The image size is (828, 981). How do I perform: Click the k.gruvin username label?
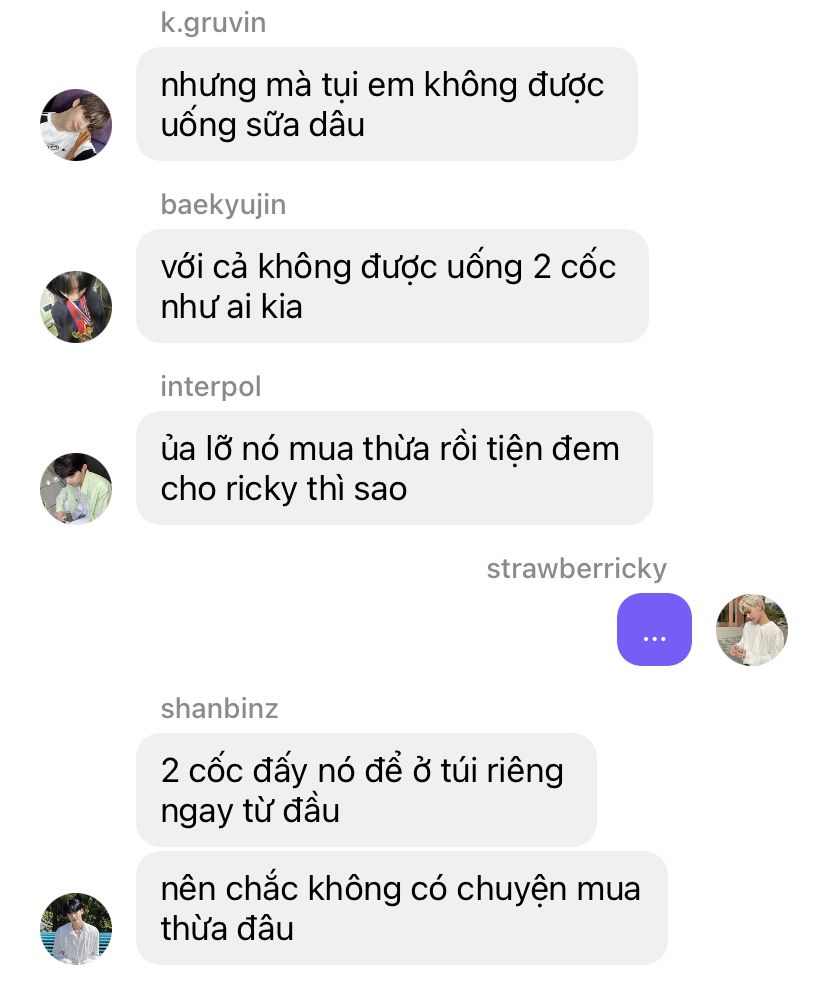pyautogui.click(x=213, y=23)
